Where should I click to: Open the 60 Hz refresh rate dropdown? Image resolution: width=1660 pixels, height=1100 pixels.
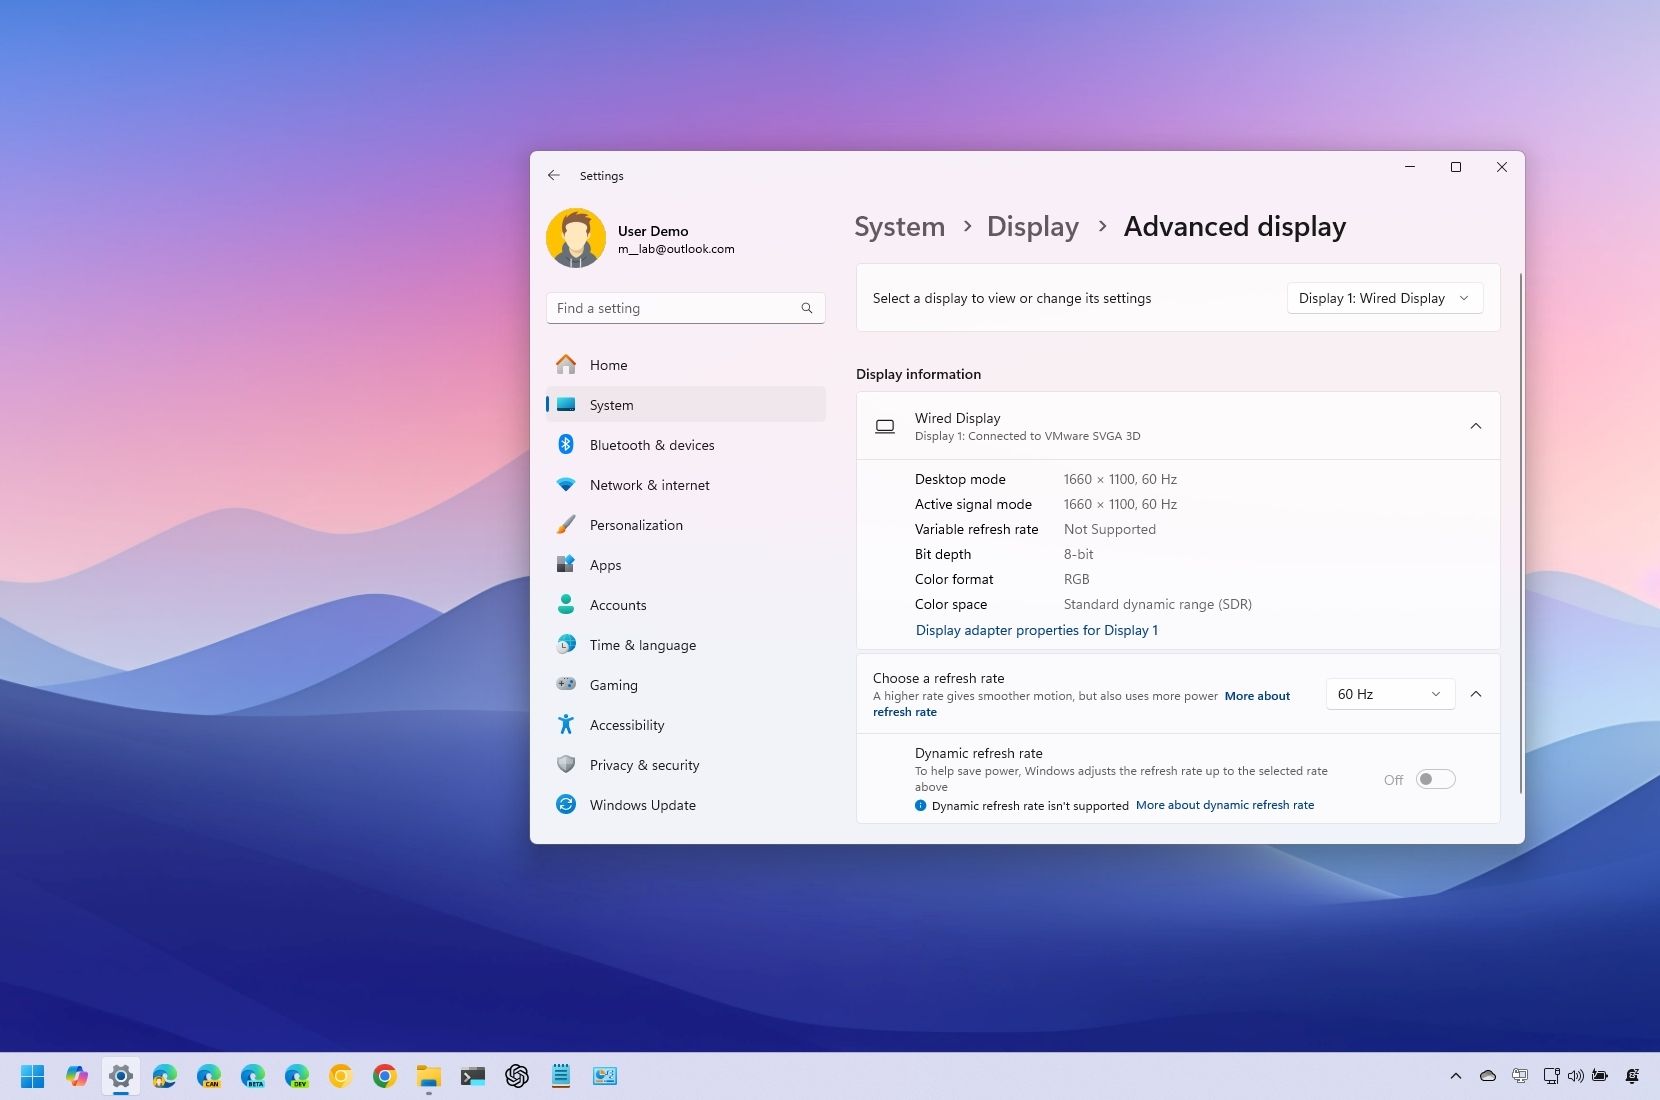click(x=1389, y=693)
